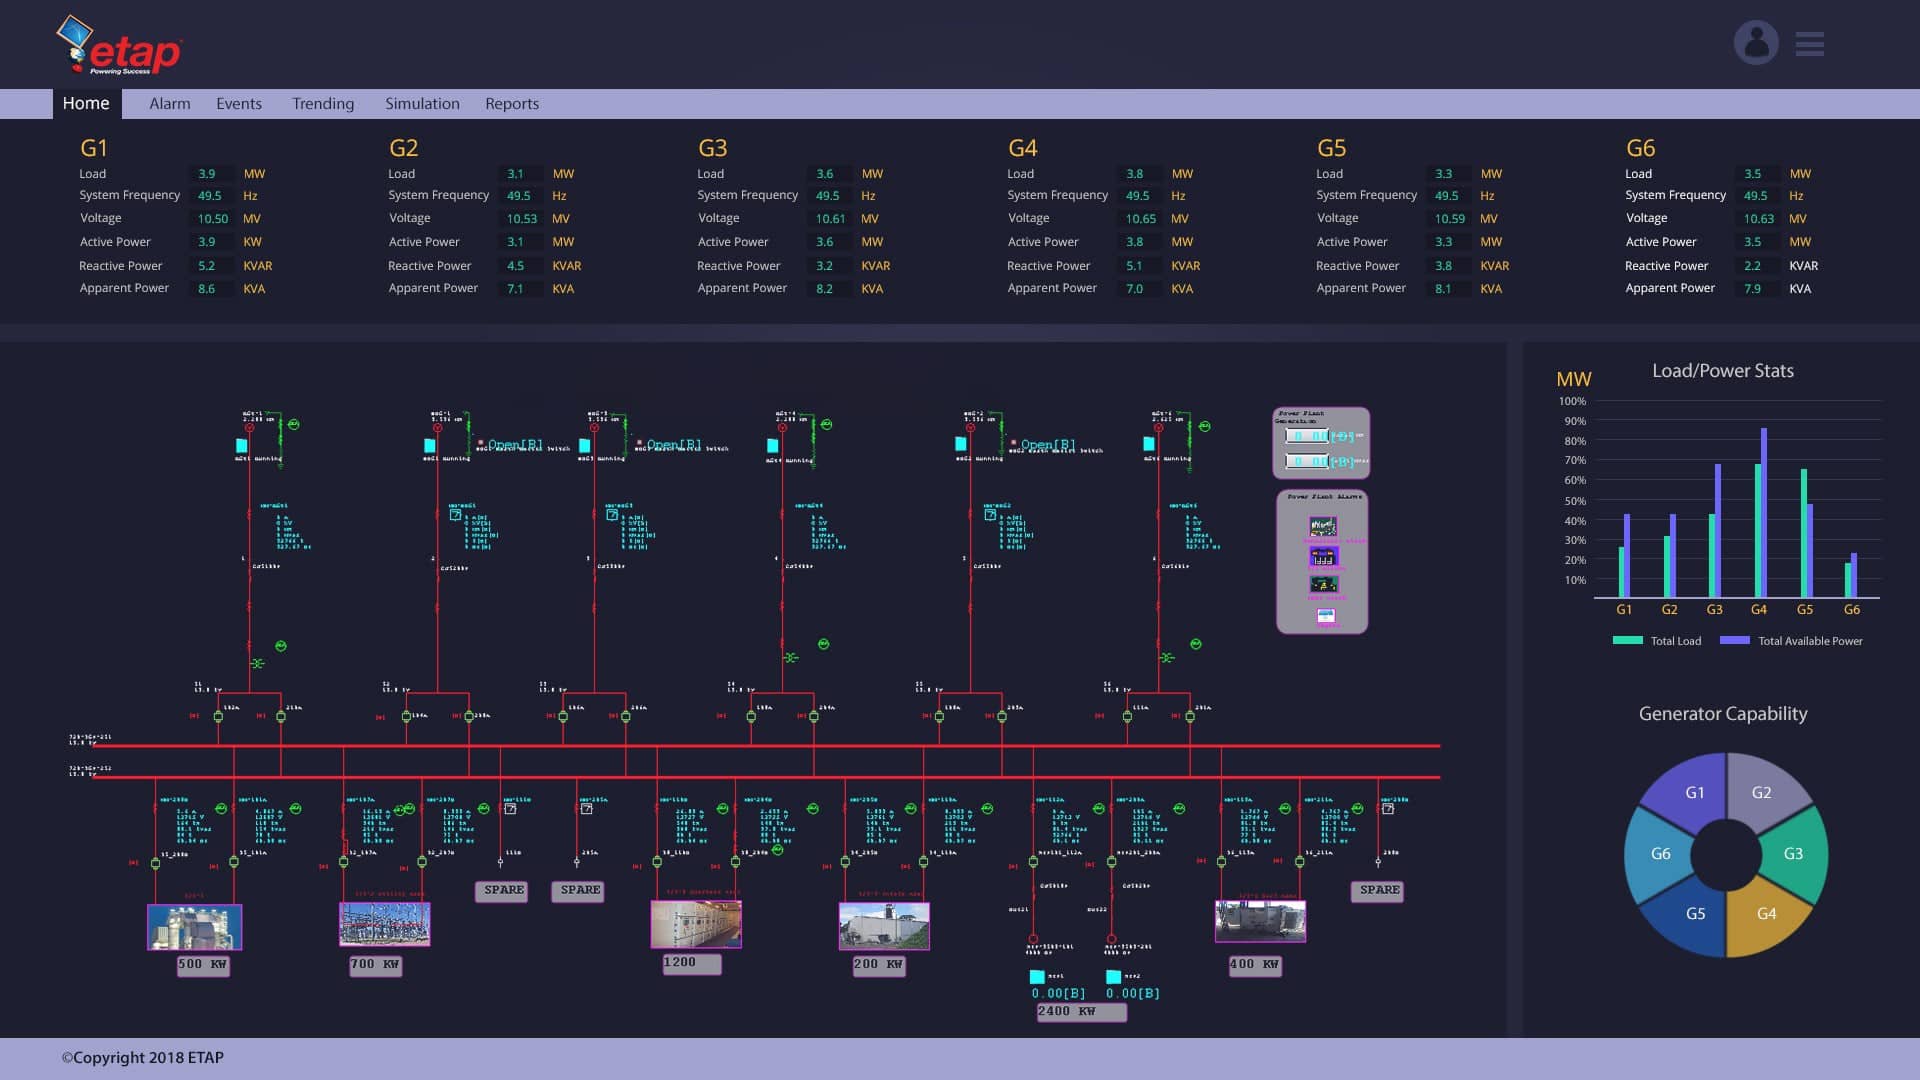Screen dimensions: 1920x1080
Task: Click the third alarm icon in Power Plant Alarms panel
Action: coord(1324,584)
